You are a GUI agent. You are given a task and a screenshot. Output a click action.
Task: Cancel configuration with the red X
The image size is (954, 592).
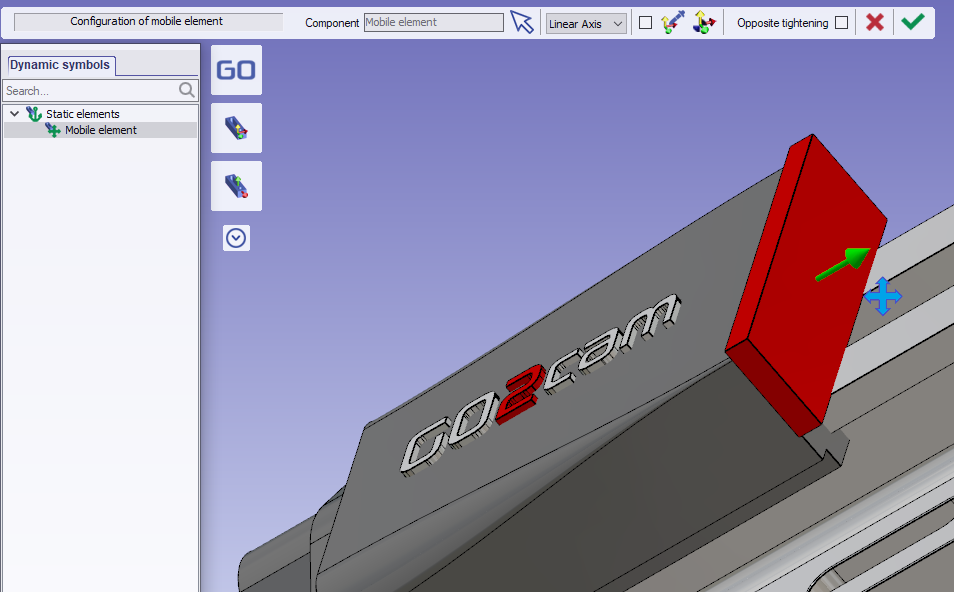875,22
